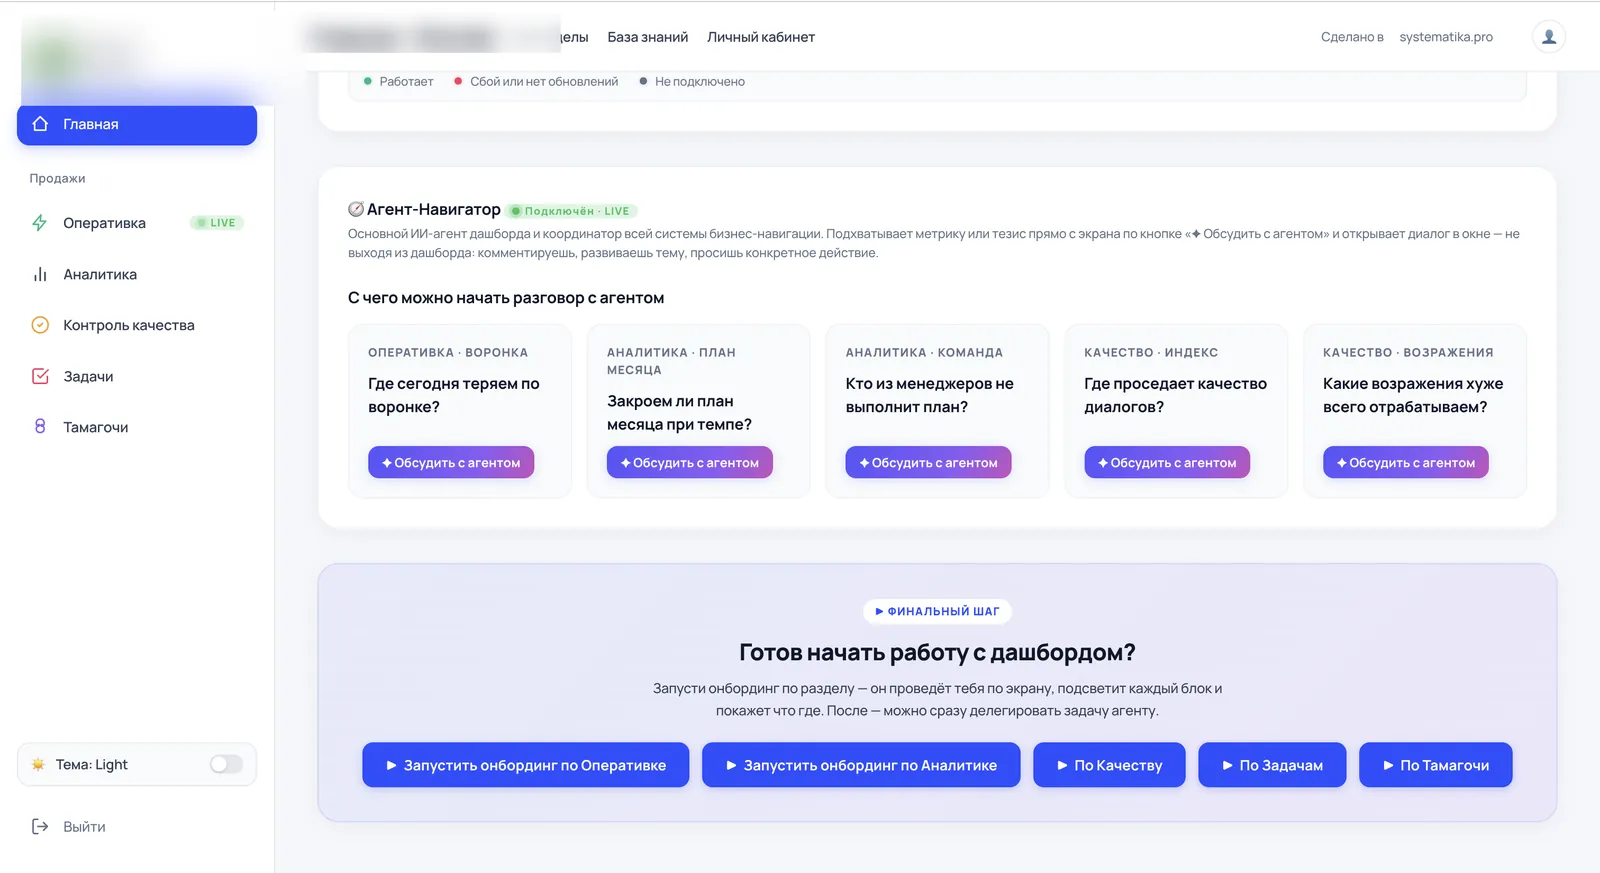
Task: Launch onboarding for Оперативка
Action: click(x=526, y=765)
